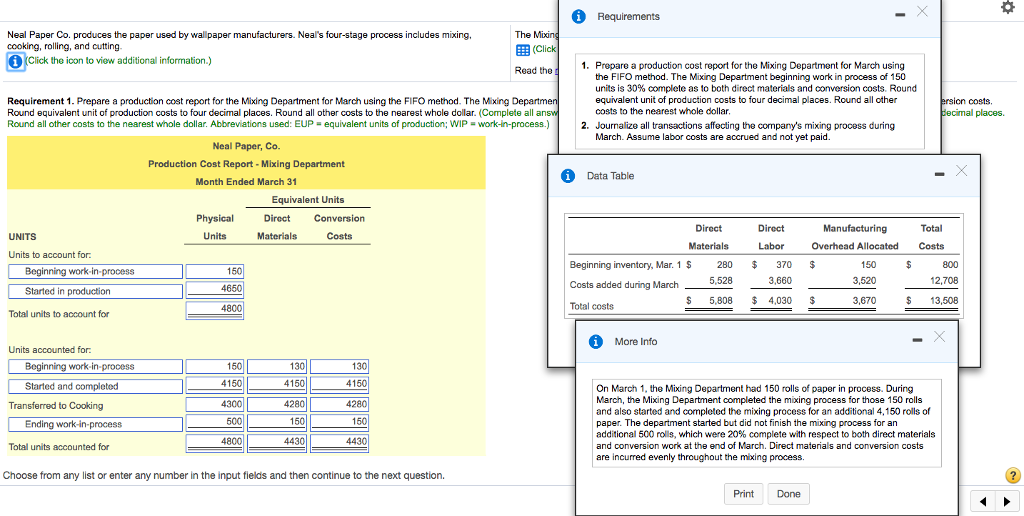This screenshot has height=516, width=1024.
Task: Select the started in production field 4650
Action: (x=215, y=288)
